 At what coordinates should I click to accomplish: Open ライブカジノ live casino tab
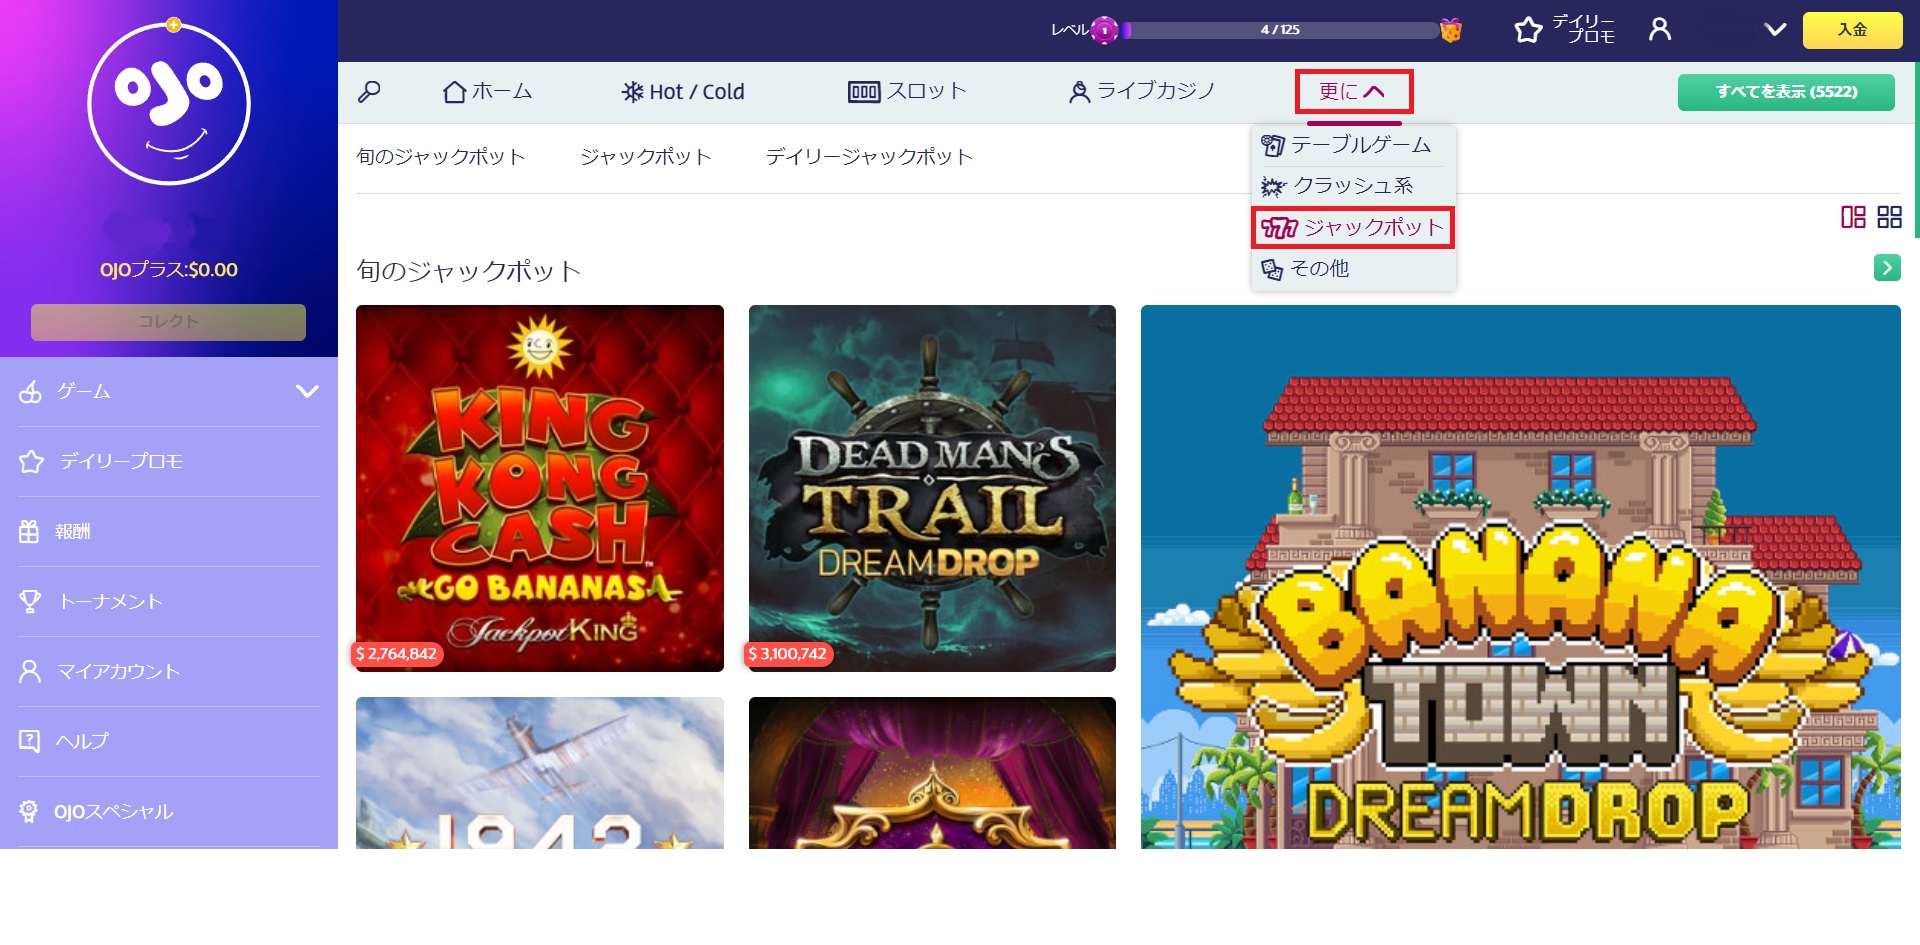click(x=1142, y=92)
